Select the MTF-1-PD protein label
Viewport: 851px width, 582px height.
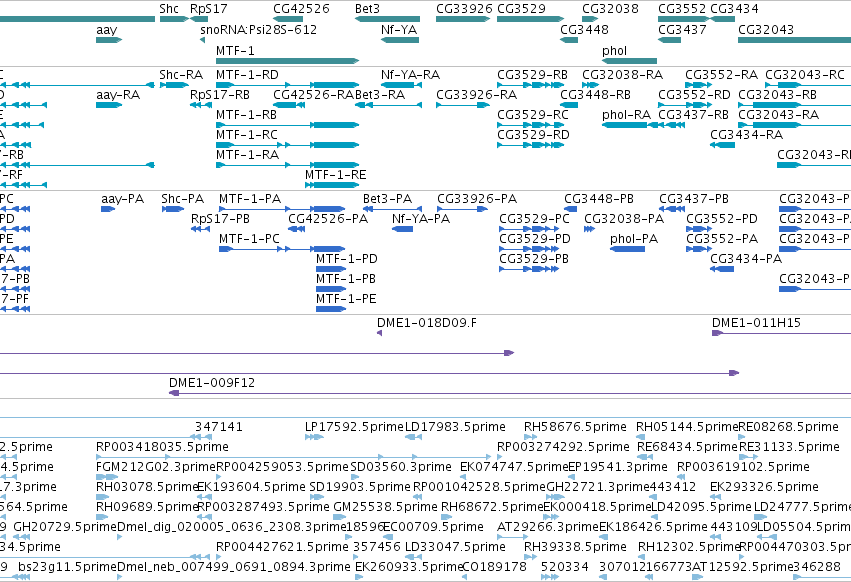pos(346,258)
